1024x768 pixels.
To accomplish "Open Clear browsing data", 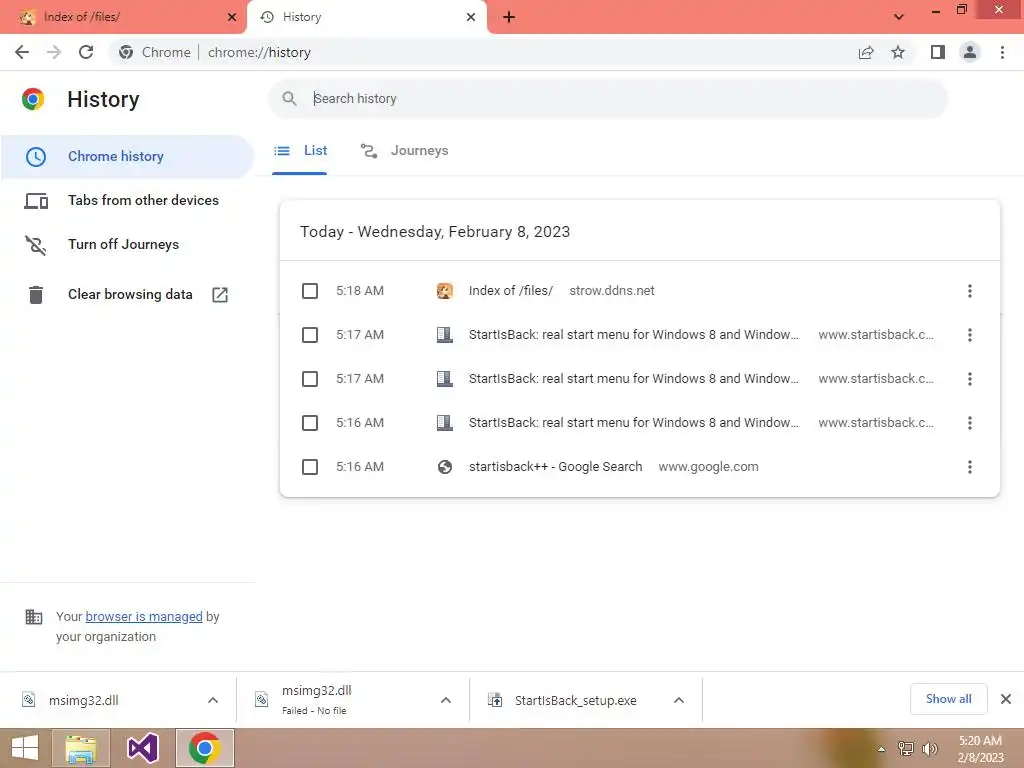I will 127,295.
